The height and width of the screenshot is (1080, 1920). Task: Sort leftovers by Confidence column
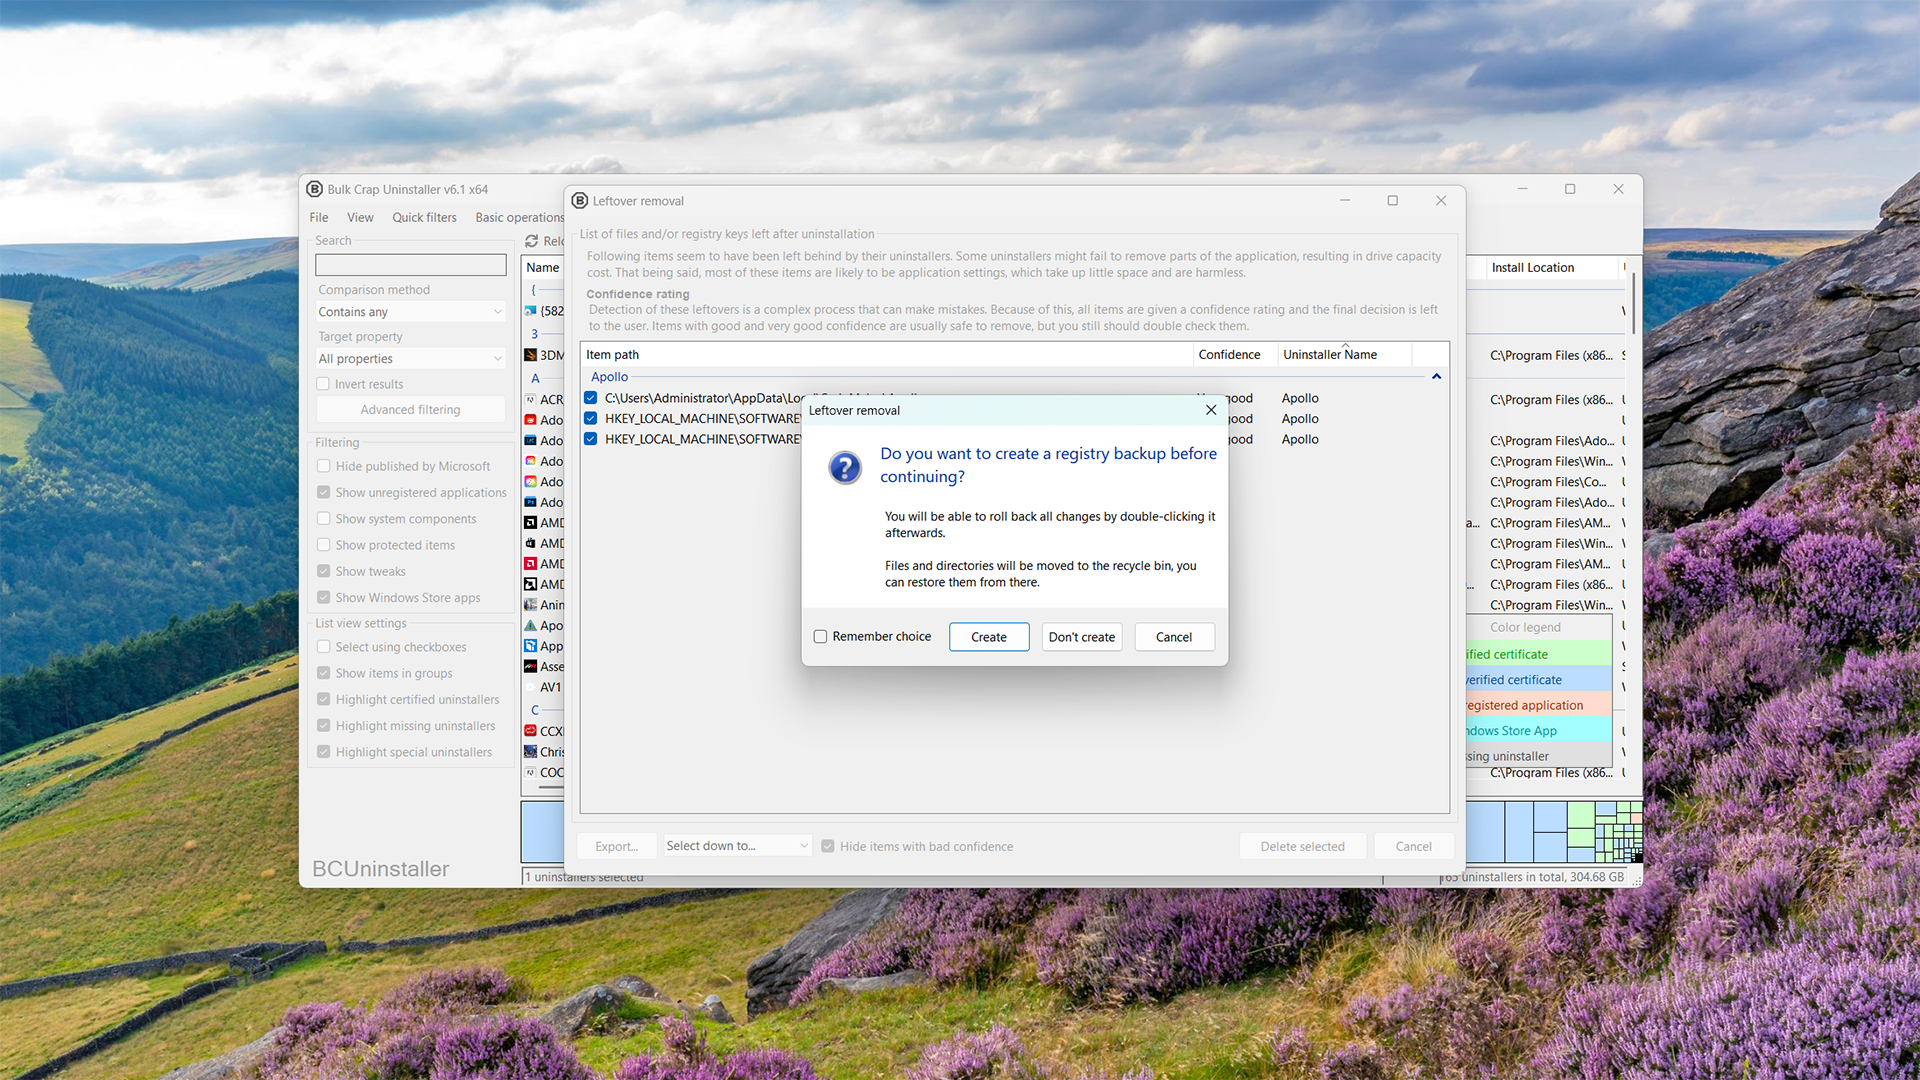(1235, 355)
